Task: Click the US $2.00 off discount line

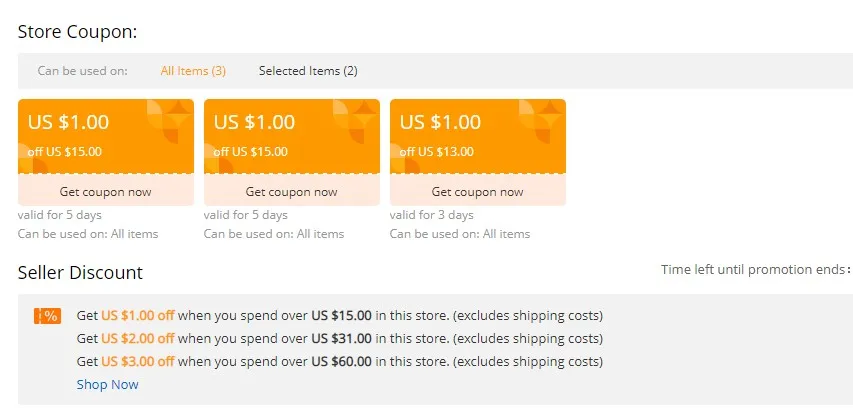Action: point(339,339)
